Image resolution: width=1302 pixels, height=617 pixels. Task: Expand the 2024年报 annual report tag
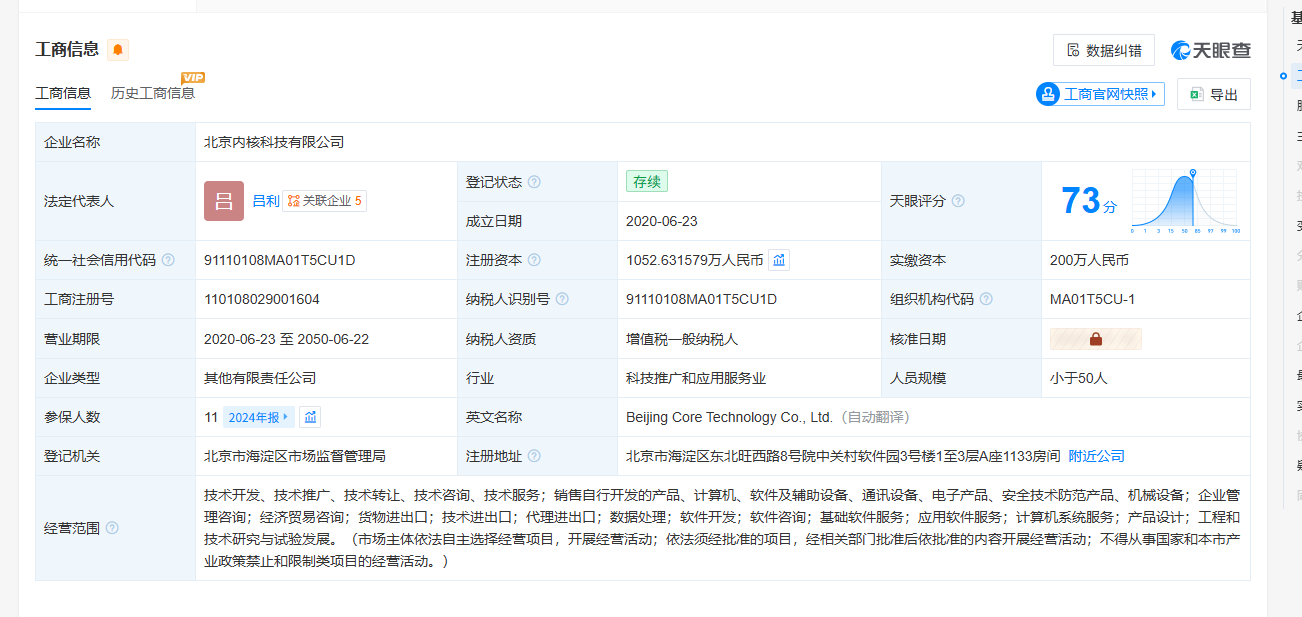(x=258, y=417)
